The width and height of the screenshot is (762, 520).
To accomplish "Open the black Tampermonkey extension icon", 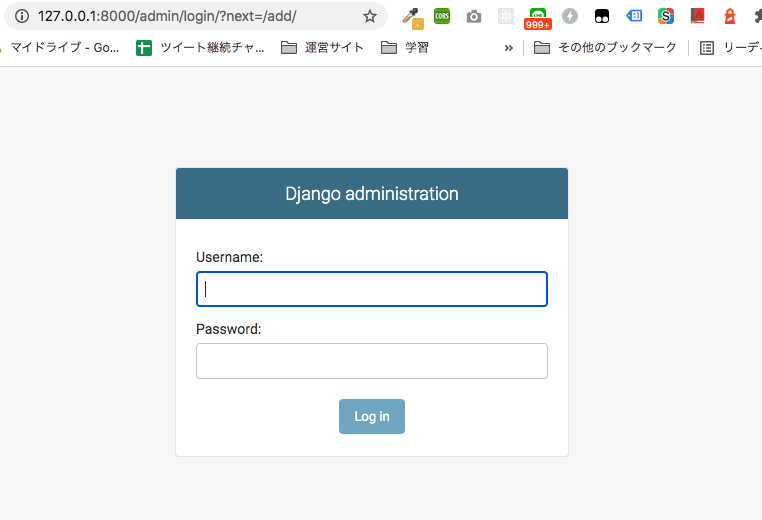I will click(602, 17).
